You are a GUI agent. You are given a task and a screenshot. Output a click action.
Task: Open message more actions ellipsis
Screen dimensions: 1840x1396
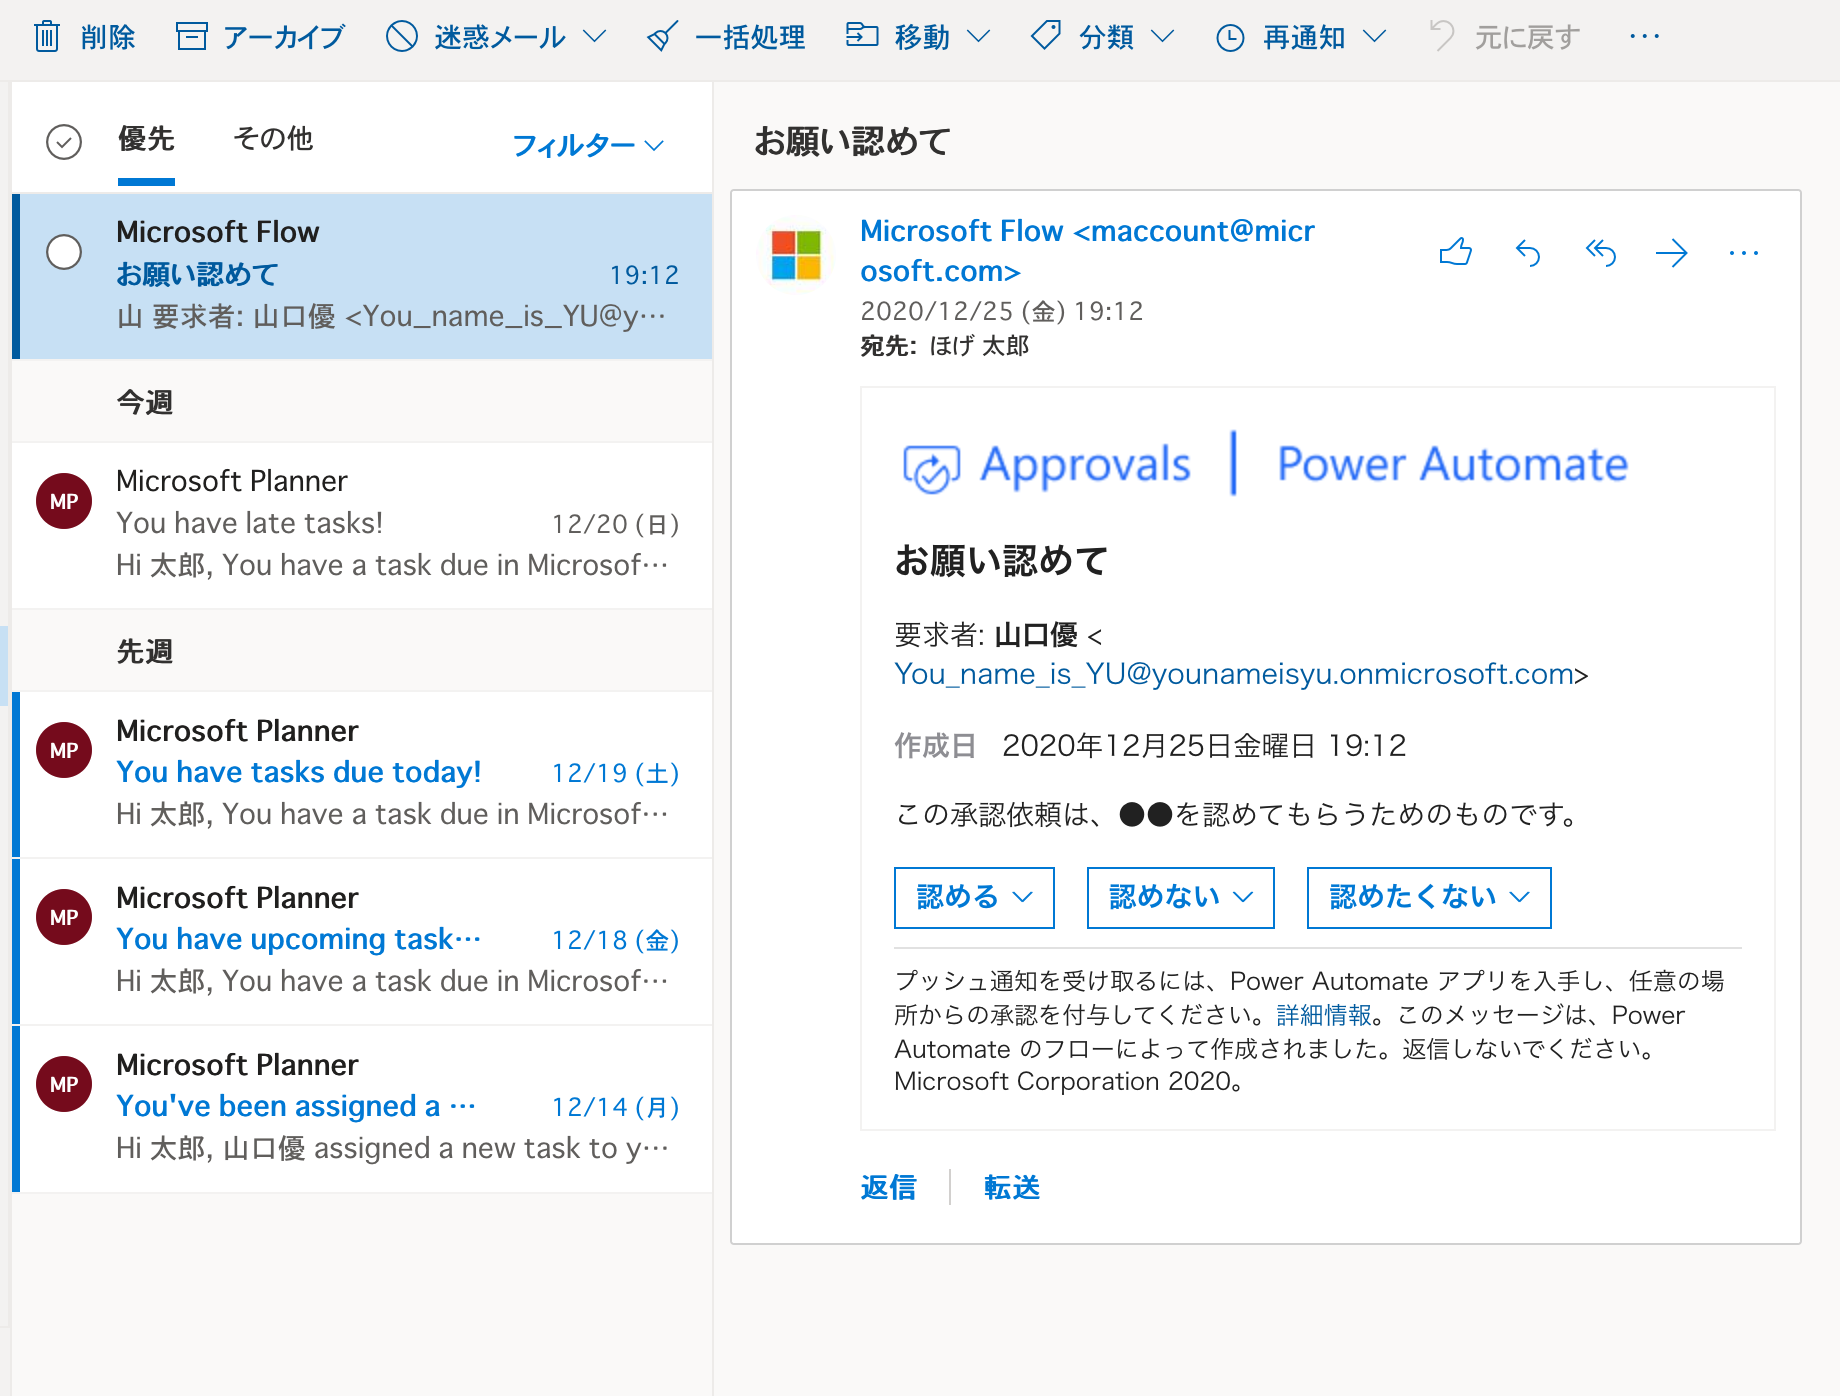pyautogui.click(x=1743, y=253)
